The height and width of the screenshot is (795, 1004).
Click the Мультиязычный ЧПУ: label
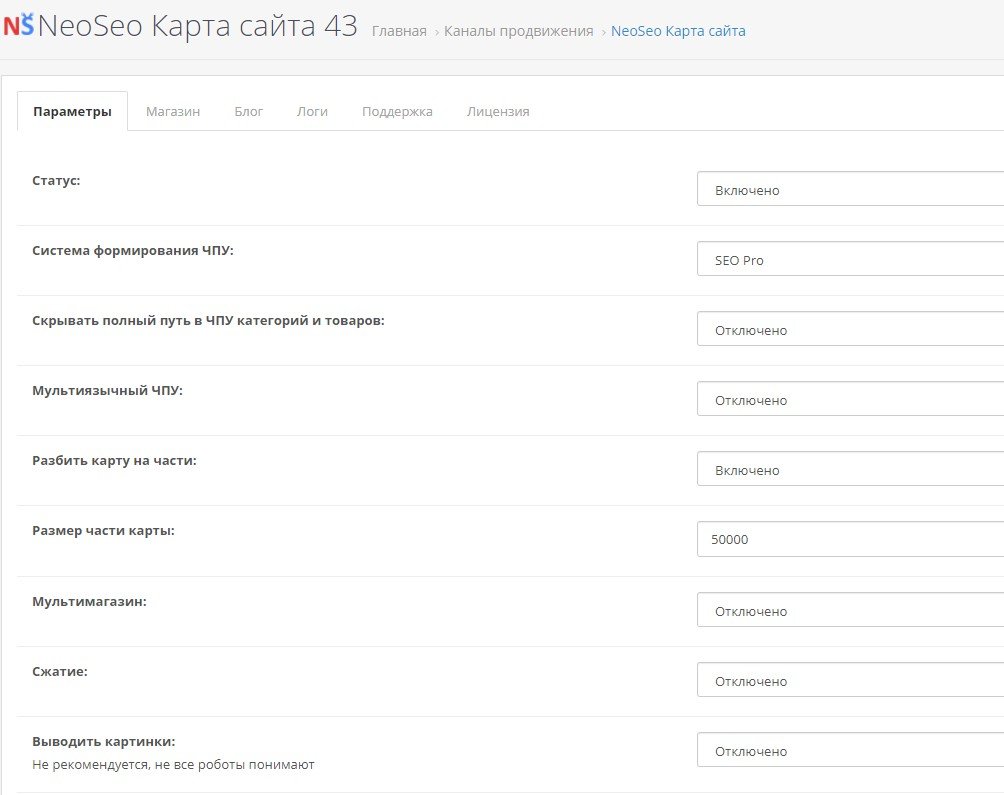pos(108,390)
